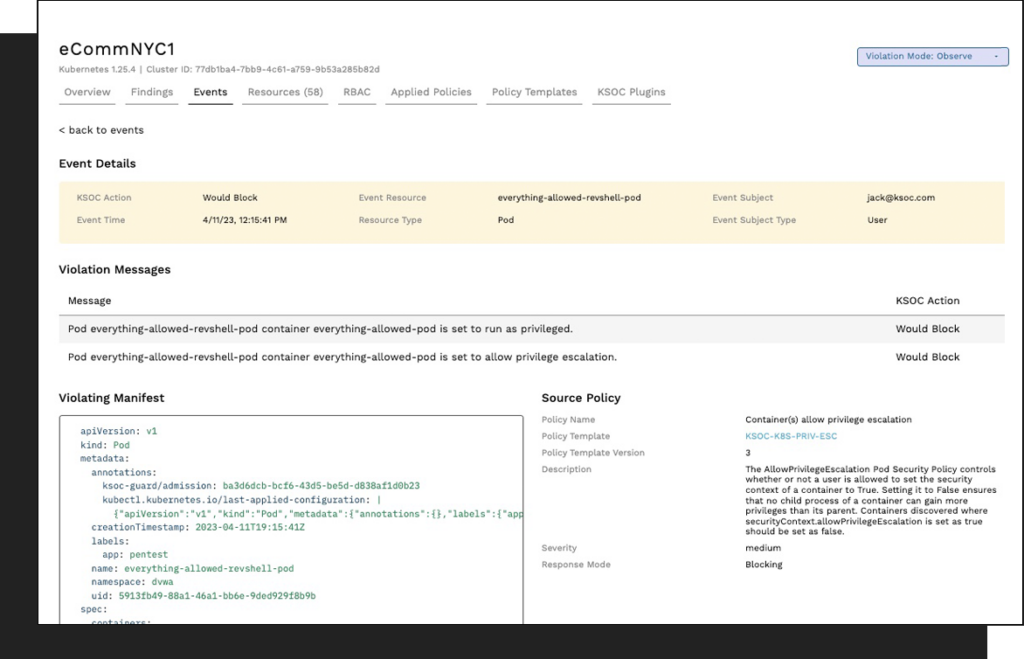Switch to Applied Policies tab
The width and height of the screenshot is (1024, 659).
431,92
